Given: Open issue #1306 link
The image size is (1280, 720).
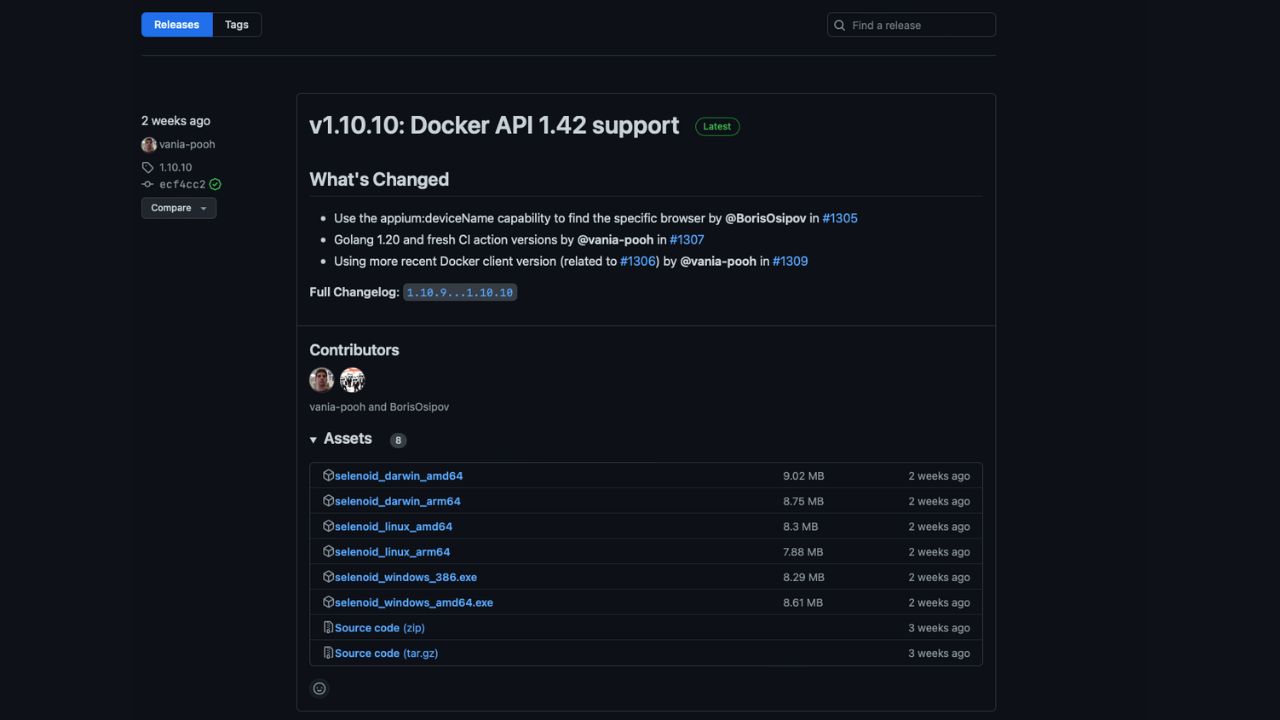Looking at the screenshot, I should (638, 261).
